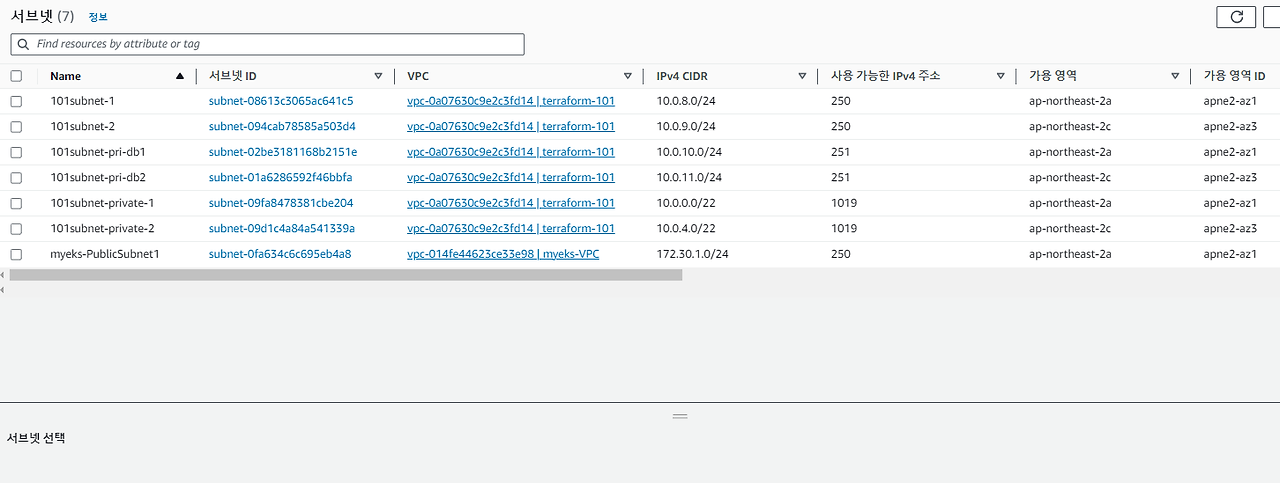1280x483 pixels.
Task: Open the 가용 영역 column sort arrow
Action: pos(1175,76)
